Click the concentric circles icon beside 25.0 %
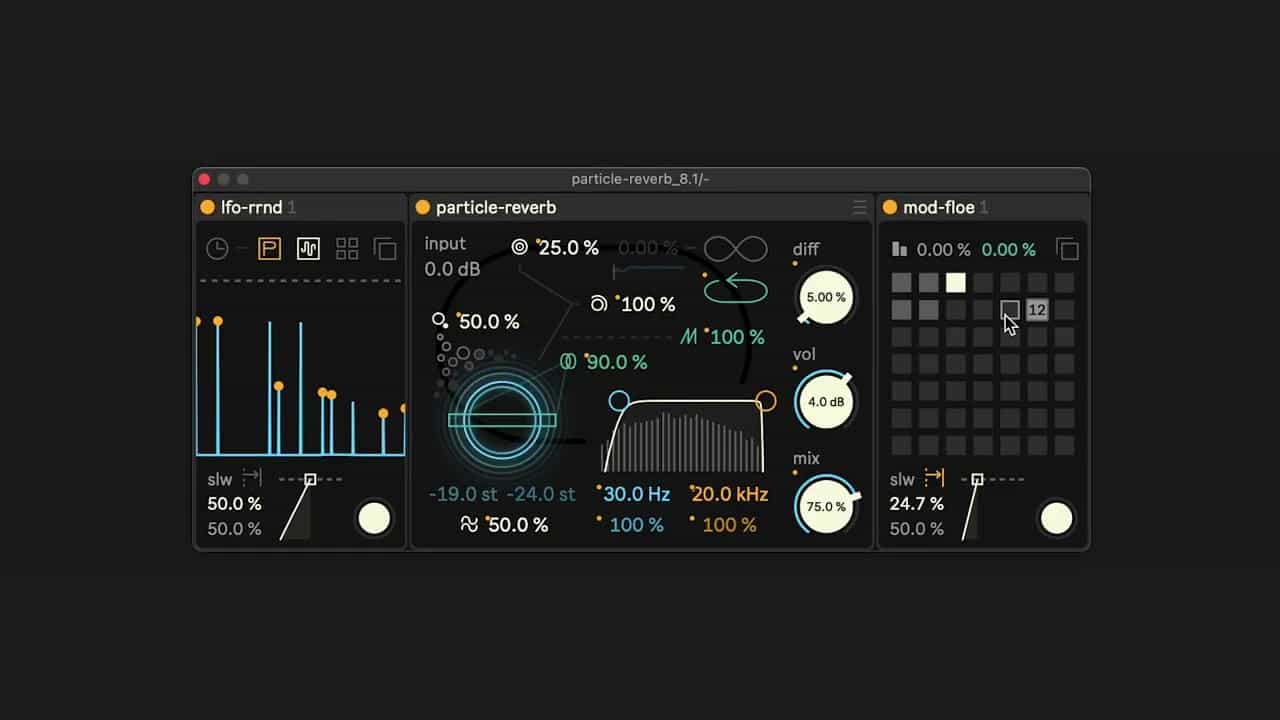 click(x=520, y=247)
